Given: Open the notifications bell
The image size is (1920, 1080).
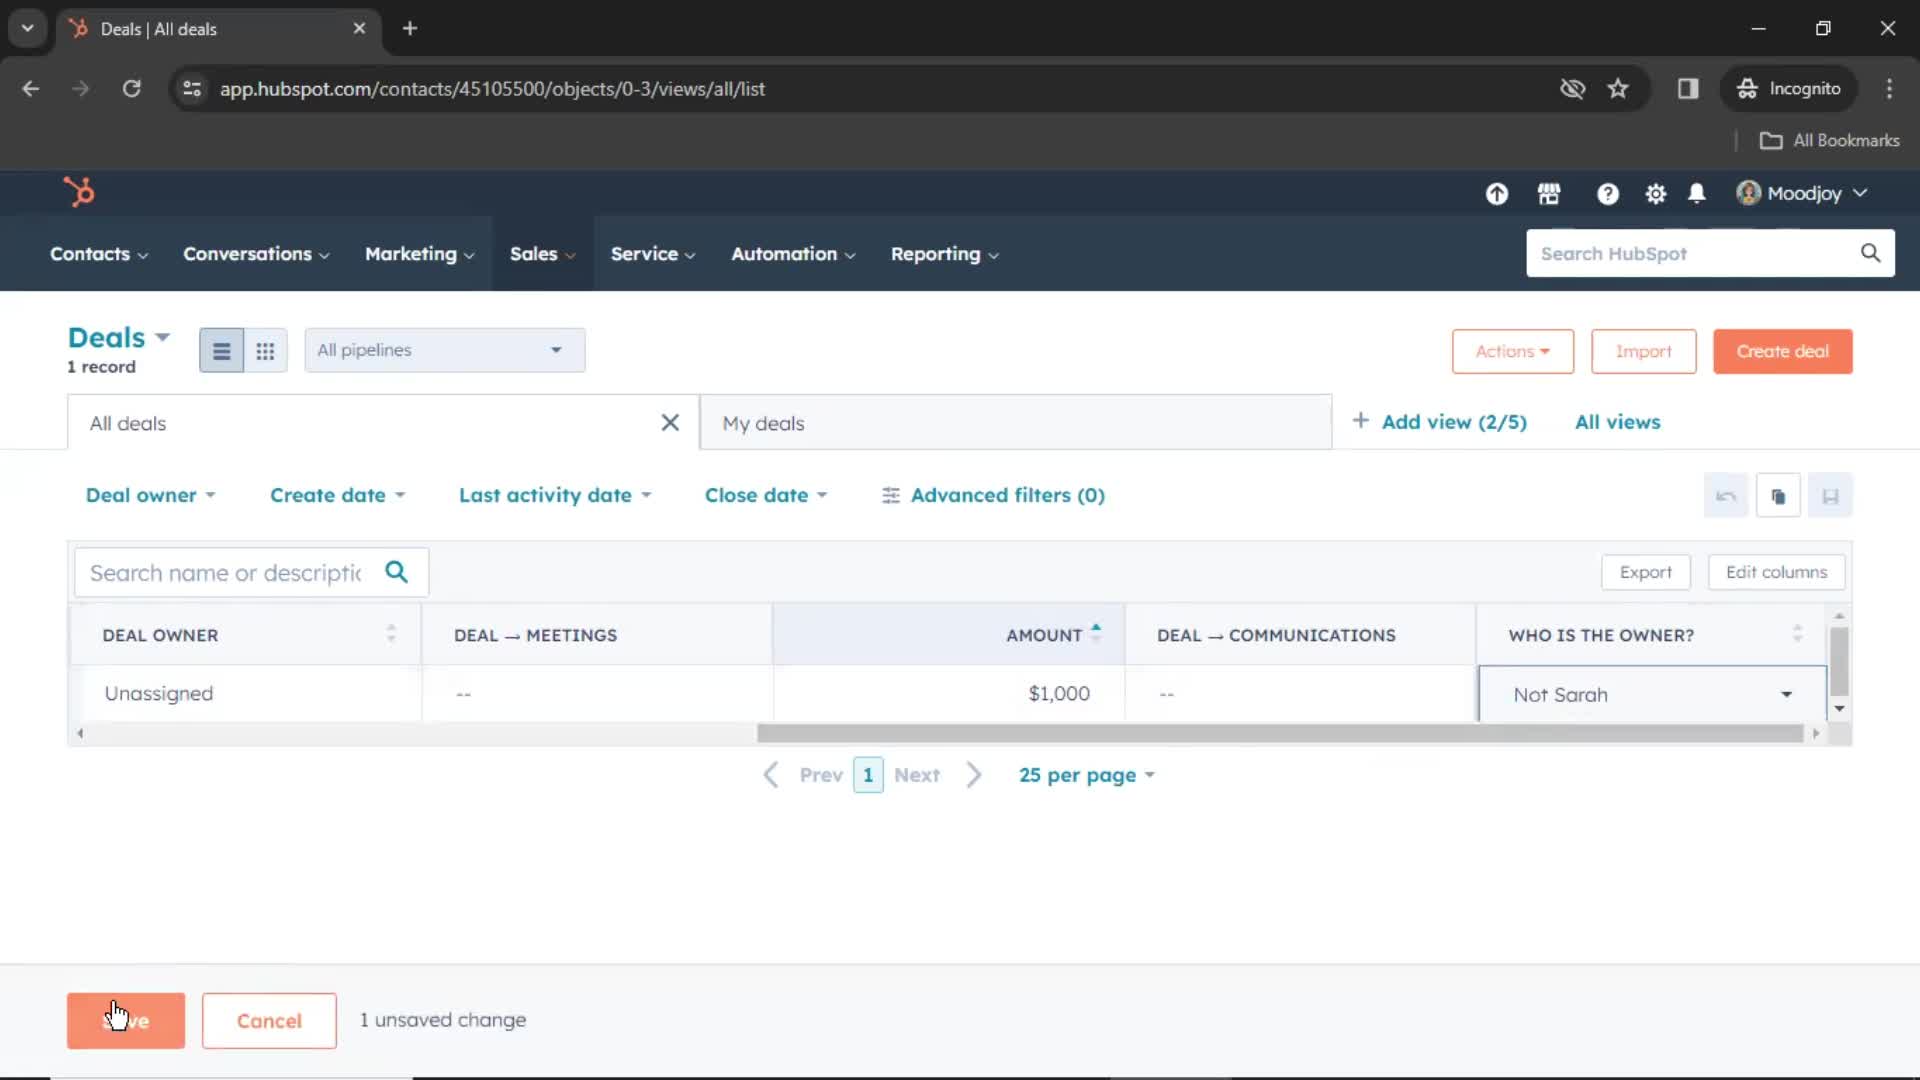Looking at the screenshot, I should (x=1697, y=193).
